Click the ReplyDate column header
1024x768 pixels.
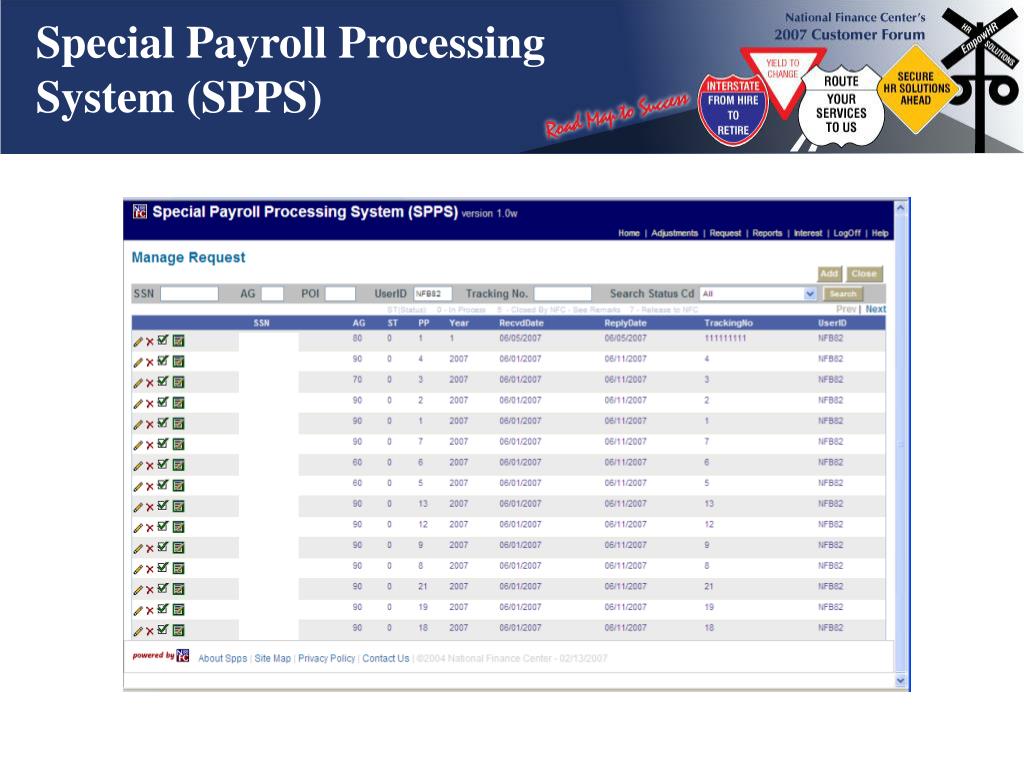(625, 323)
